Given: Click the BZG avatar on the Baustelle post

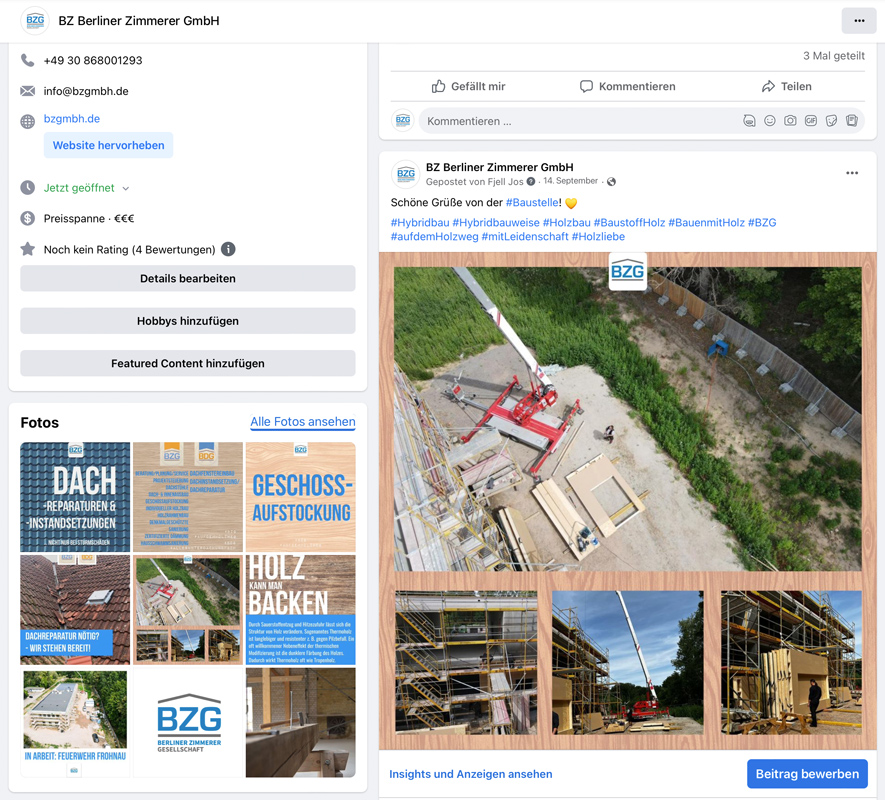Looking at the screenshot, I should click(x=406, y=174).
